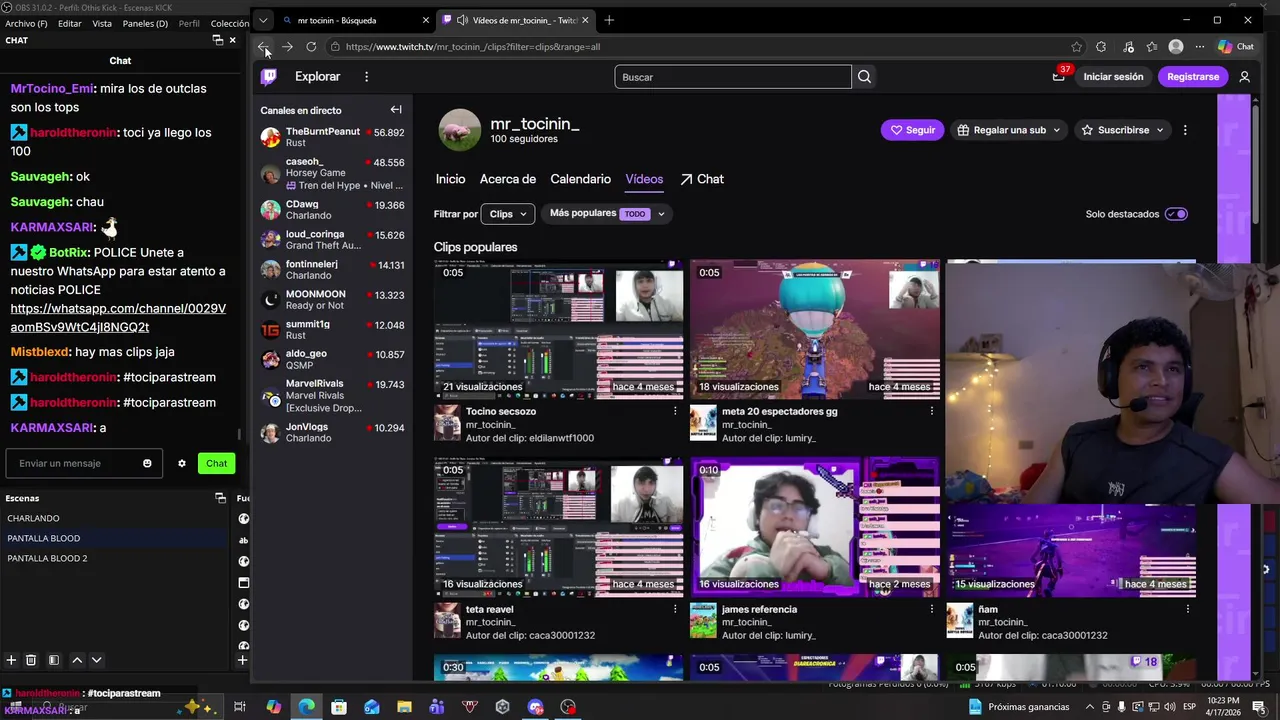Viewport: 1280px width, 720px height.
Task: Open chat settings gear icon
Action: tap(182, 463)
